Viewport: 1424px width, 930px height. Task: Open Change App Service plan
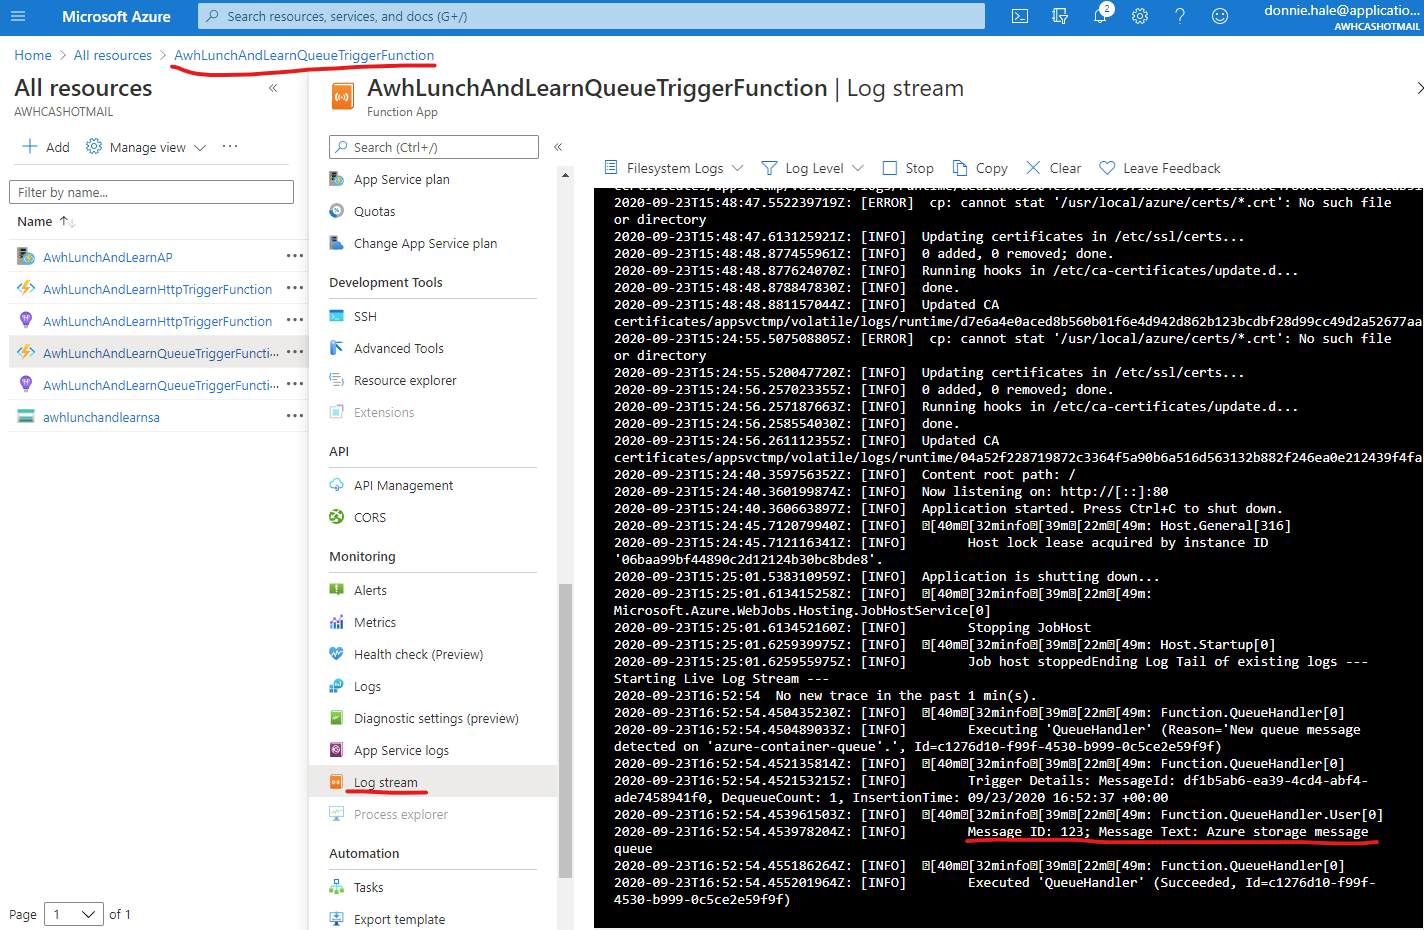coord(425,243)
